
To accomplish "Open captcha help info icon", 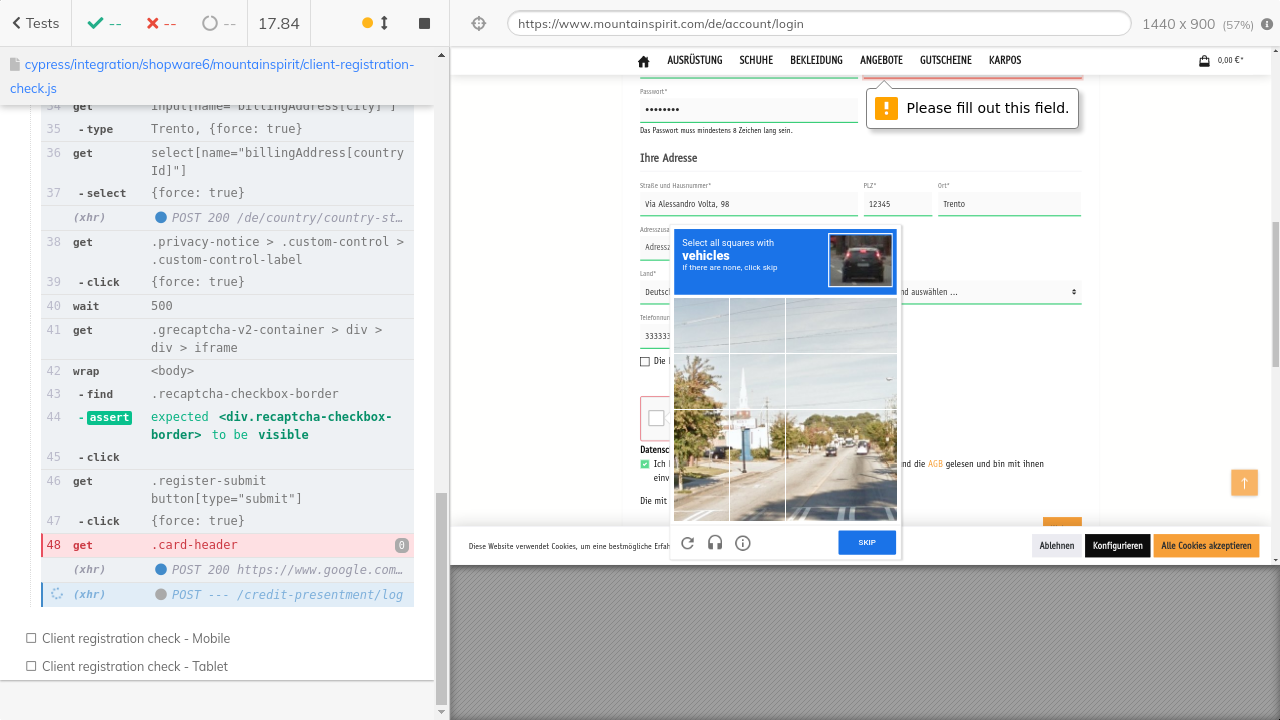I will 743,543.
